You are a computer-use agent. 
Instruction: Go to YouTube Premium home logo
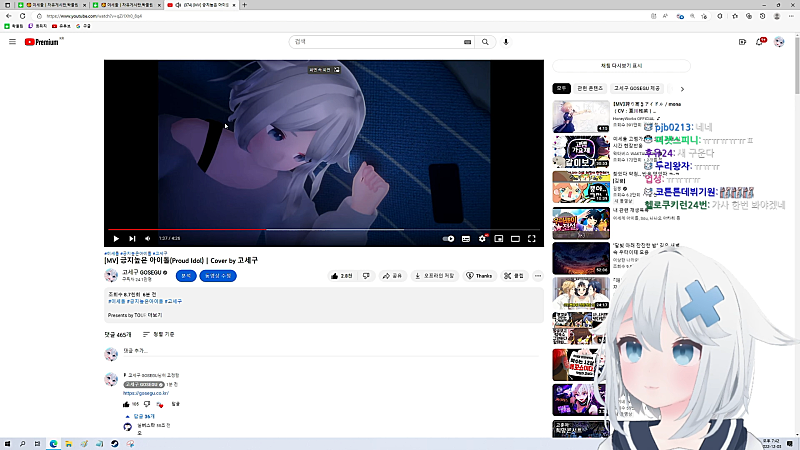42,42
